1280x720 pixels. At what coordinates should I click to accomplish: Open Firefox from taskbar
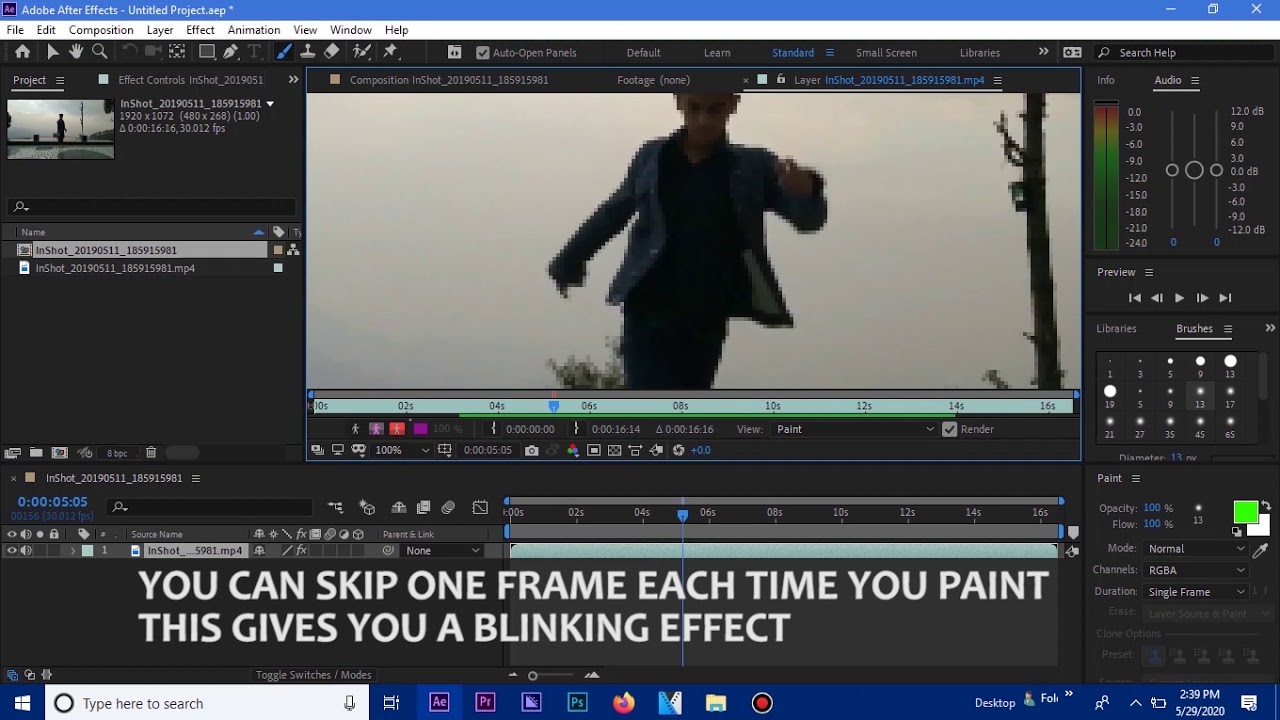[624, 703]
